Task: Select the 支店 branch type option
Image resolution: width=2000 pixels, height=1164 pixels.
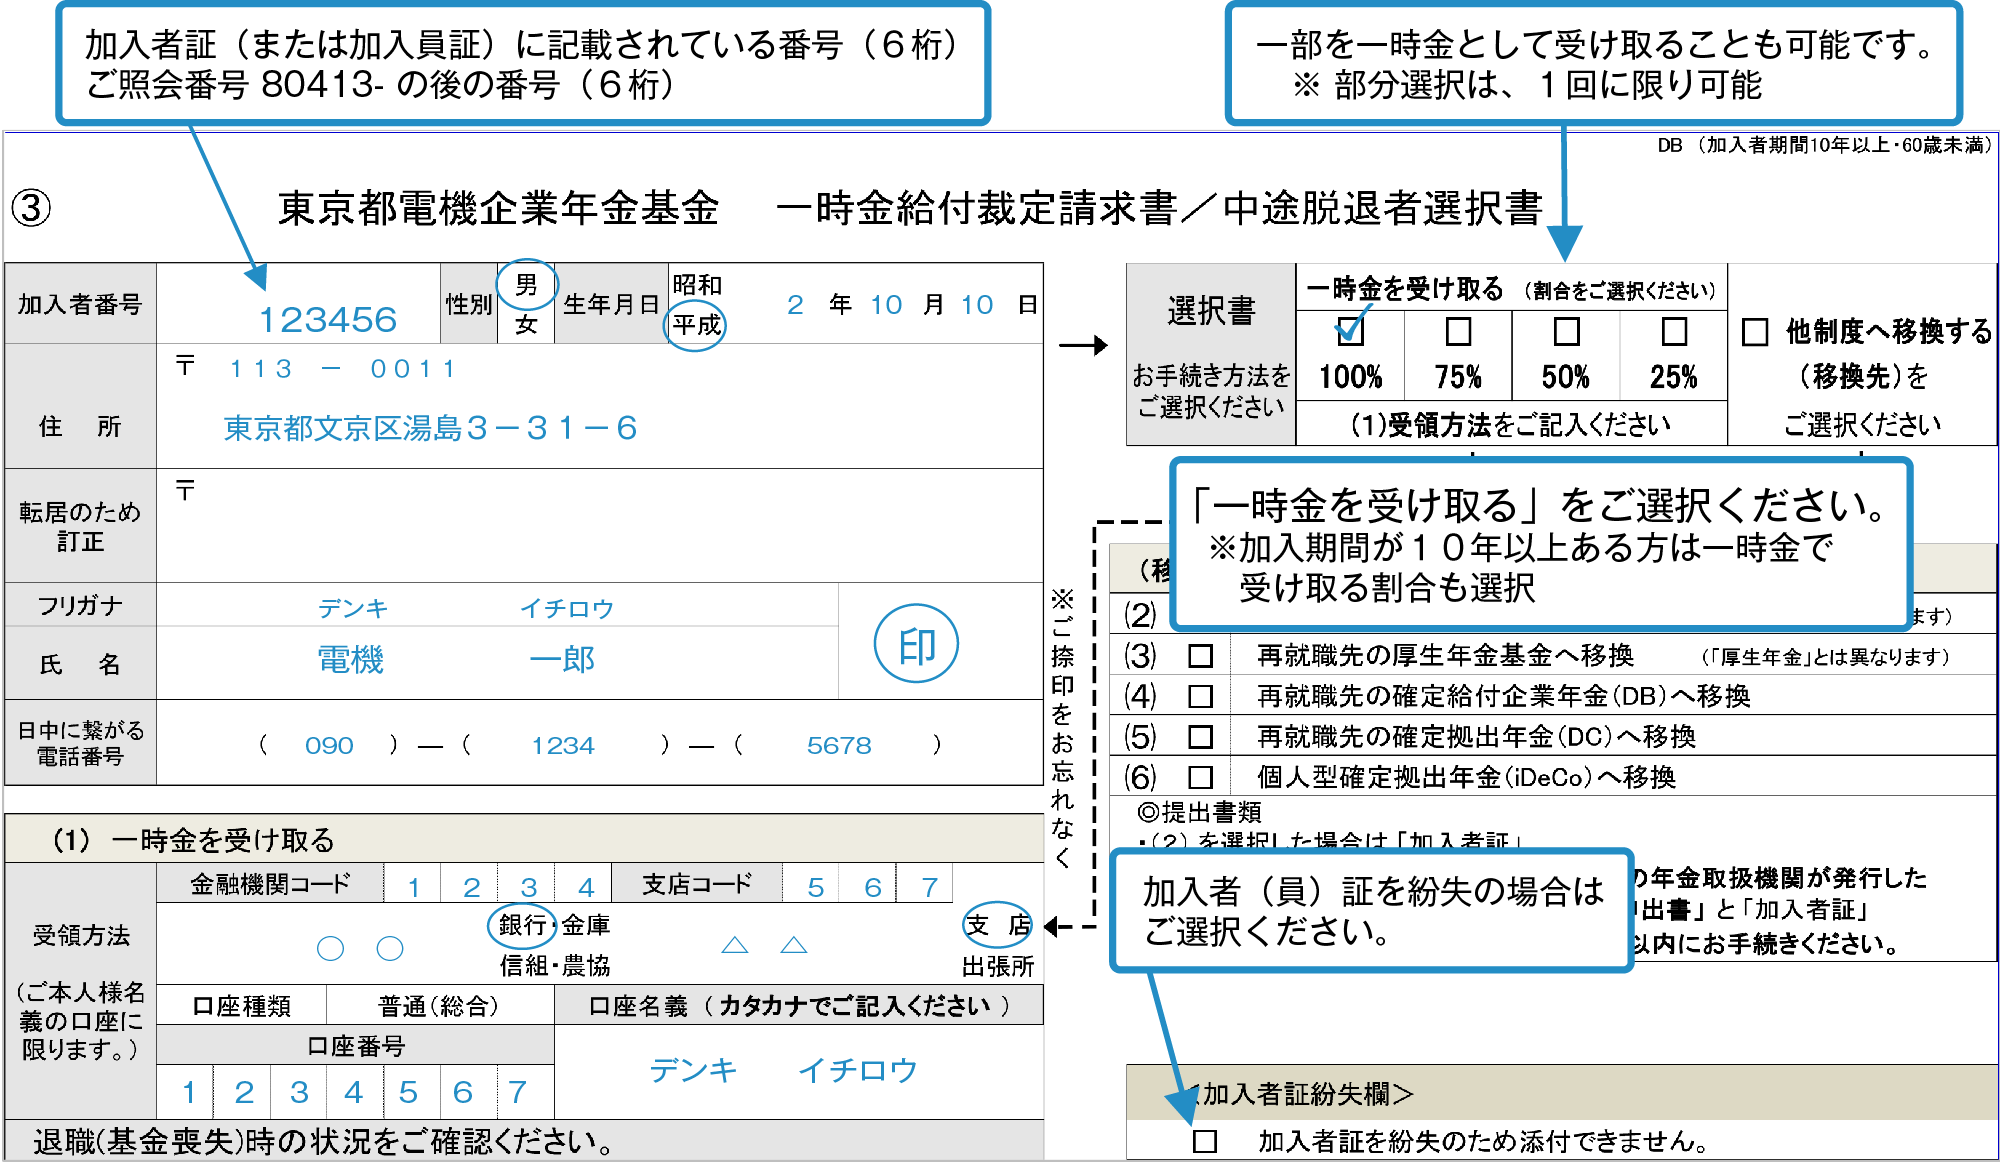Action: (997, 925)
